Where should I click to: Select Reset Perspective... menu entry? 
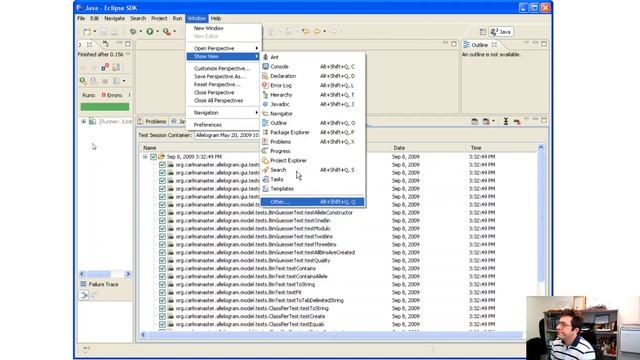pyautogui.click(x=223, y=84)
